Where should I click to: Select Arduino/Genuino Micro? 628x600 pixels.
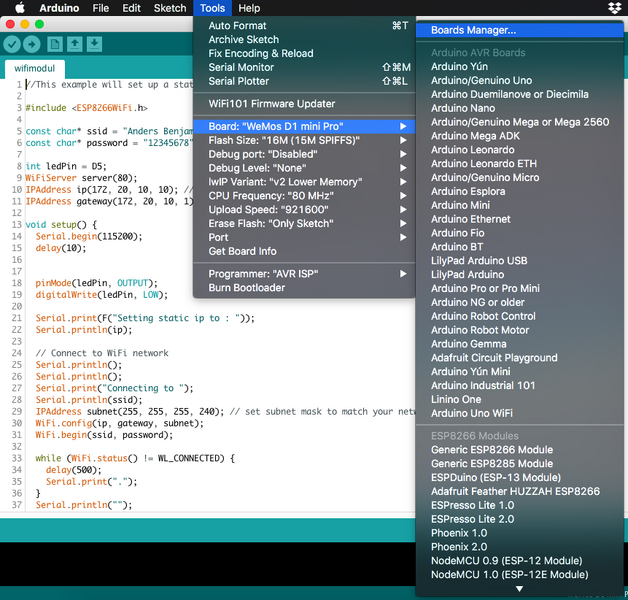[519, 177]
